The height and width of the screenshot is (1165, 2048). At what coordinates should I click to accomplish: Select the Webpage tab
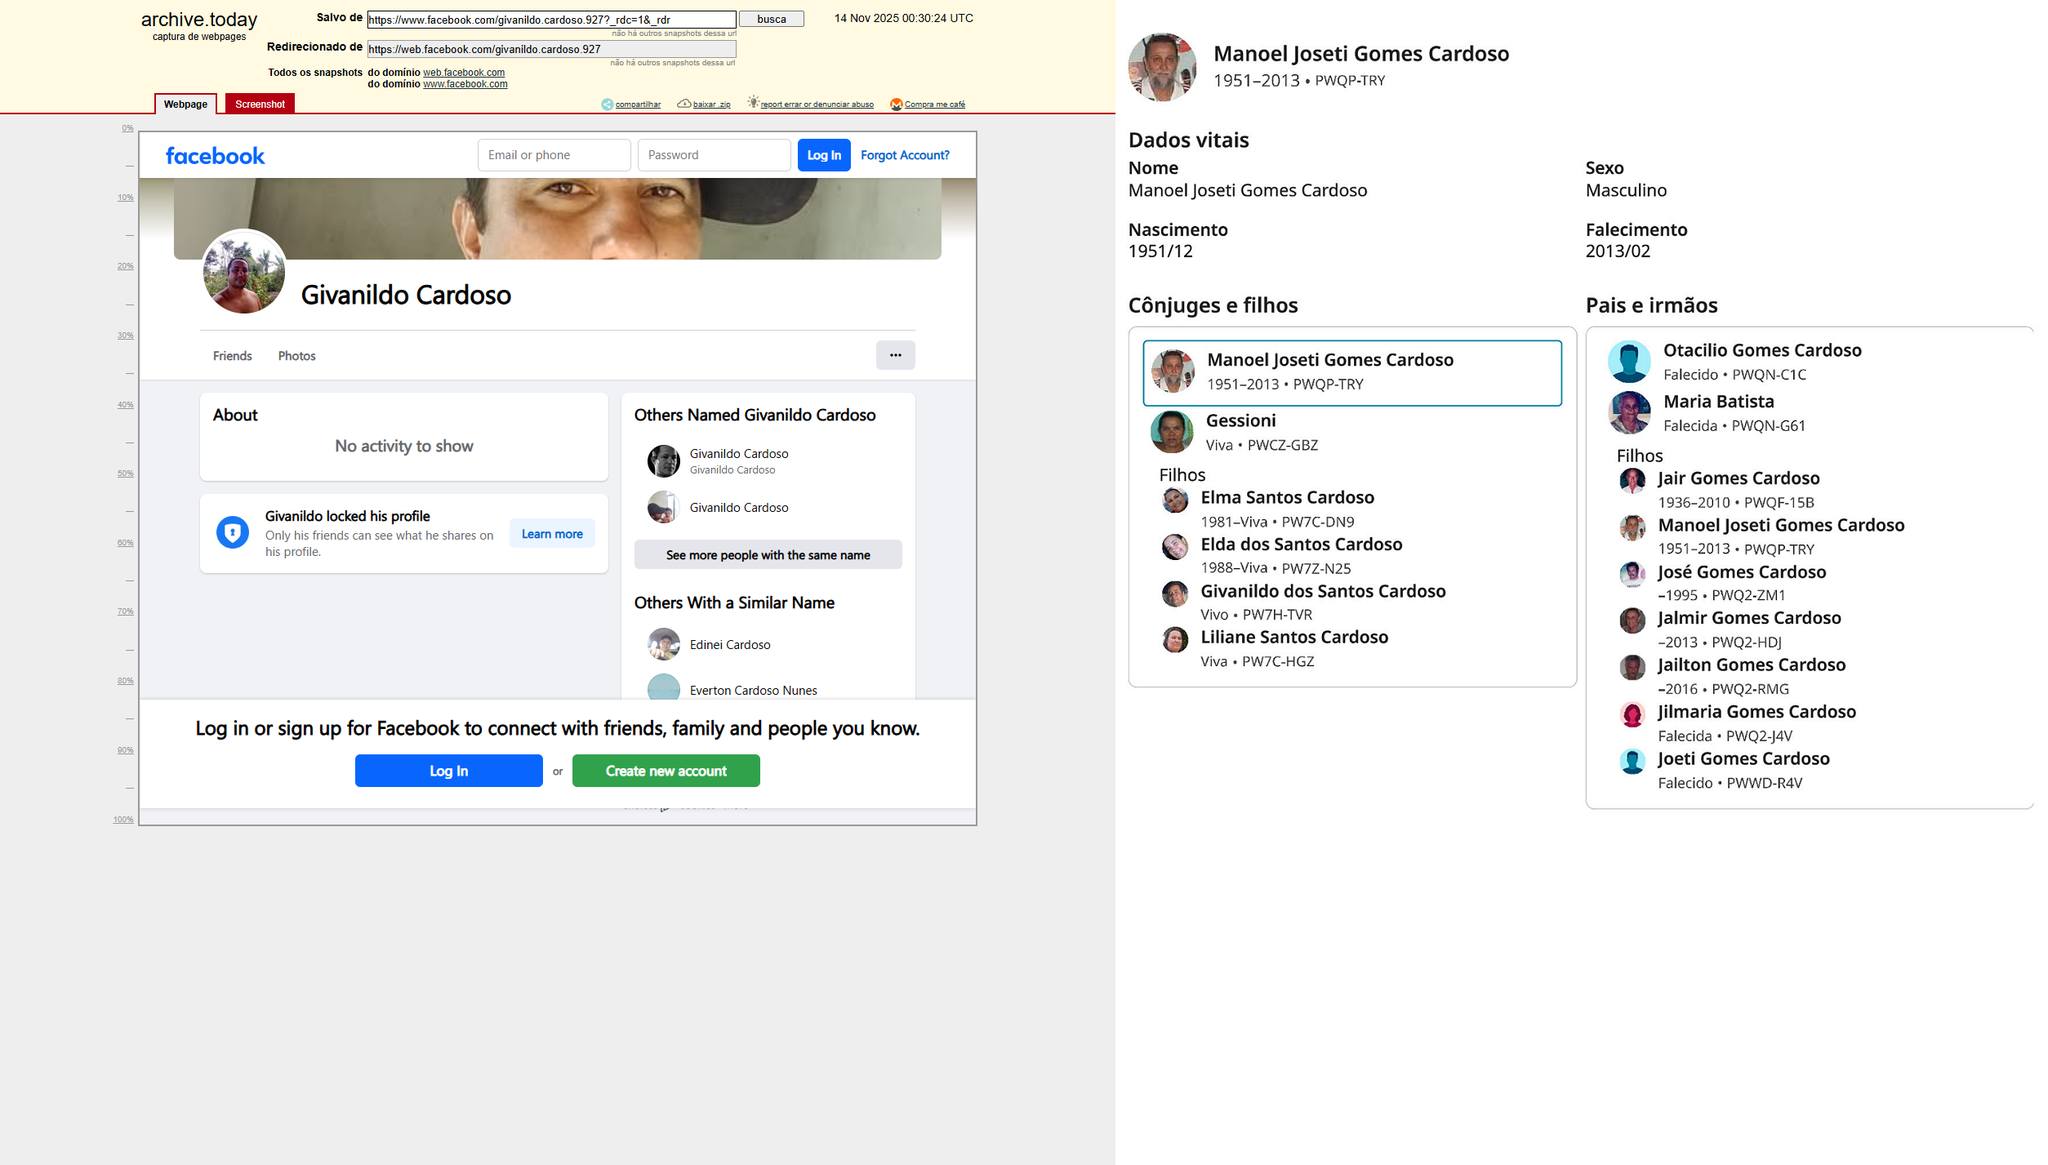pyautogui.click(x=186, y=104)
